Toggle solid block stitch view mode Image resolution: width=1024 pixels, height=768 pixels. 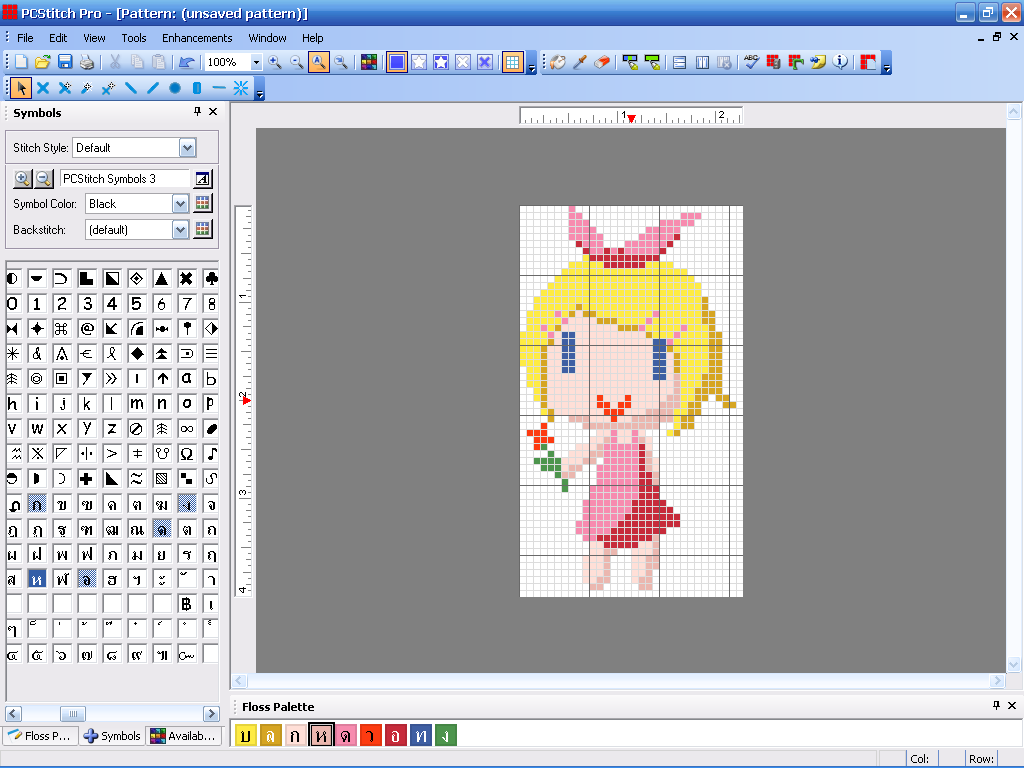(397, 62)
